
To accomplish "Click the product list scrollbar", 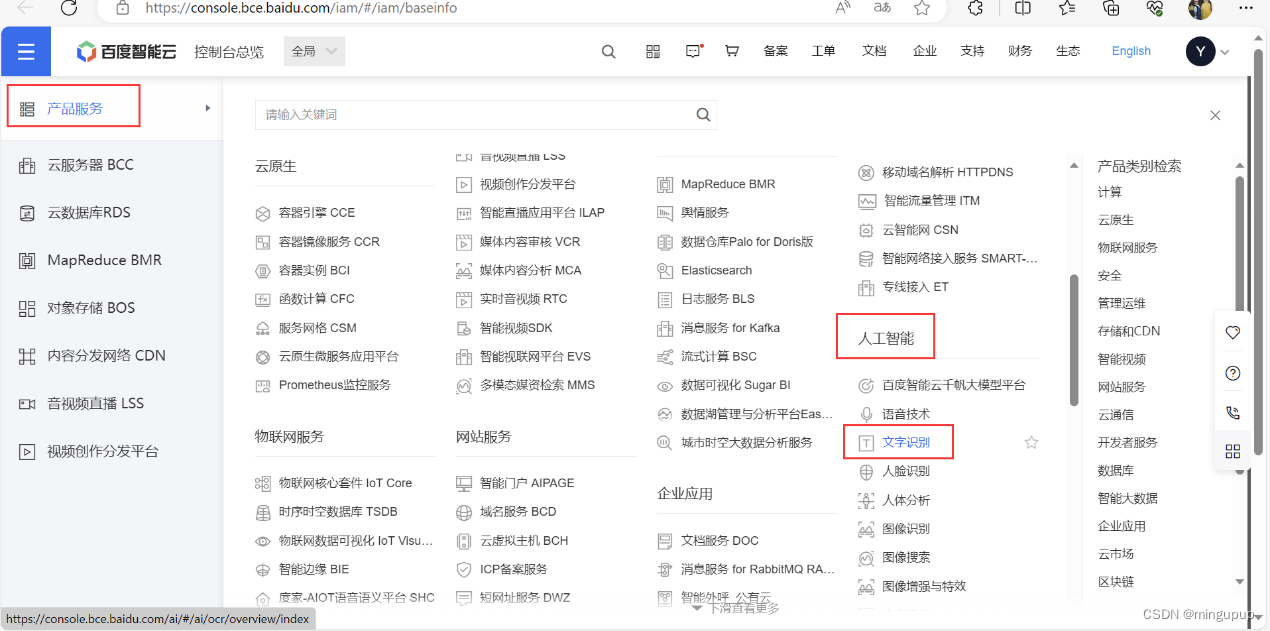I will (1074, 340).
